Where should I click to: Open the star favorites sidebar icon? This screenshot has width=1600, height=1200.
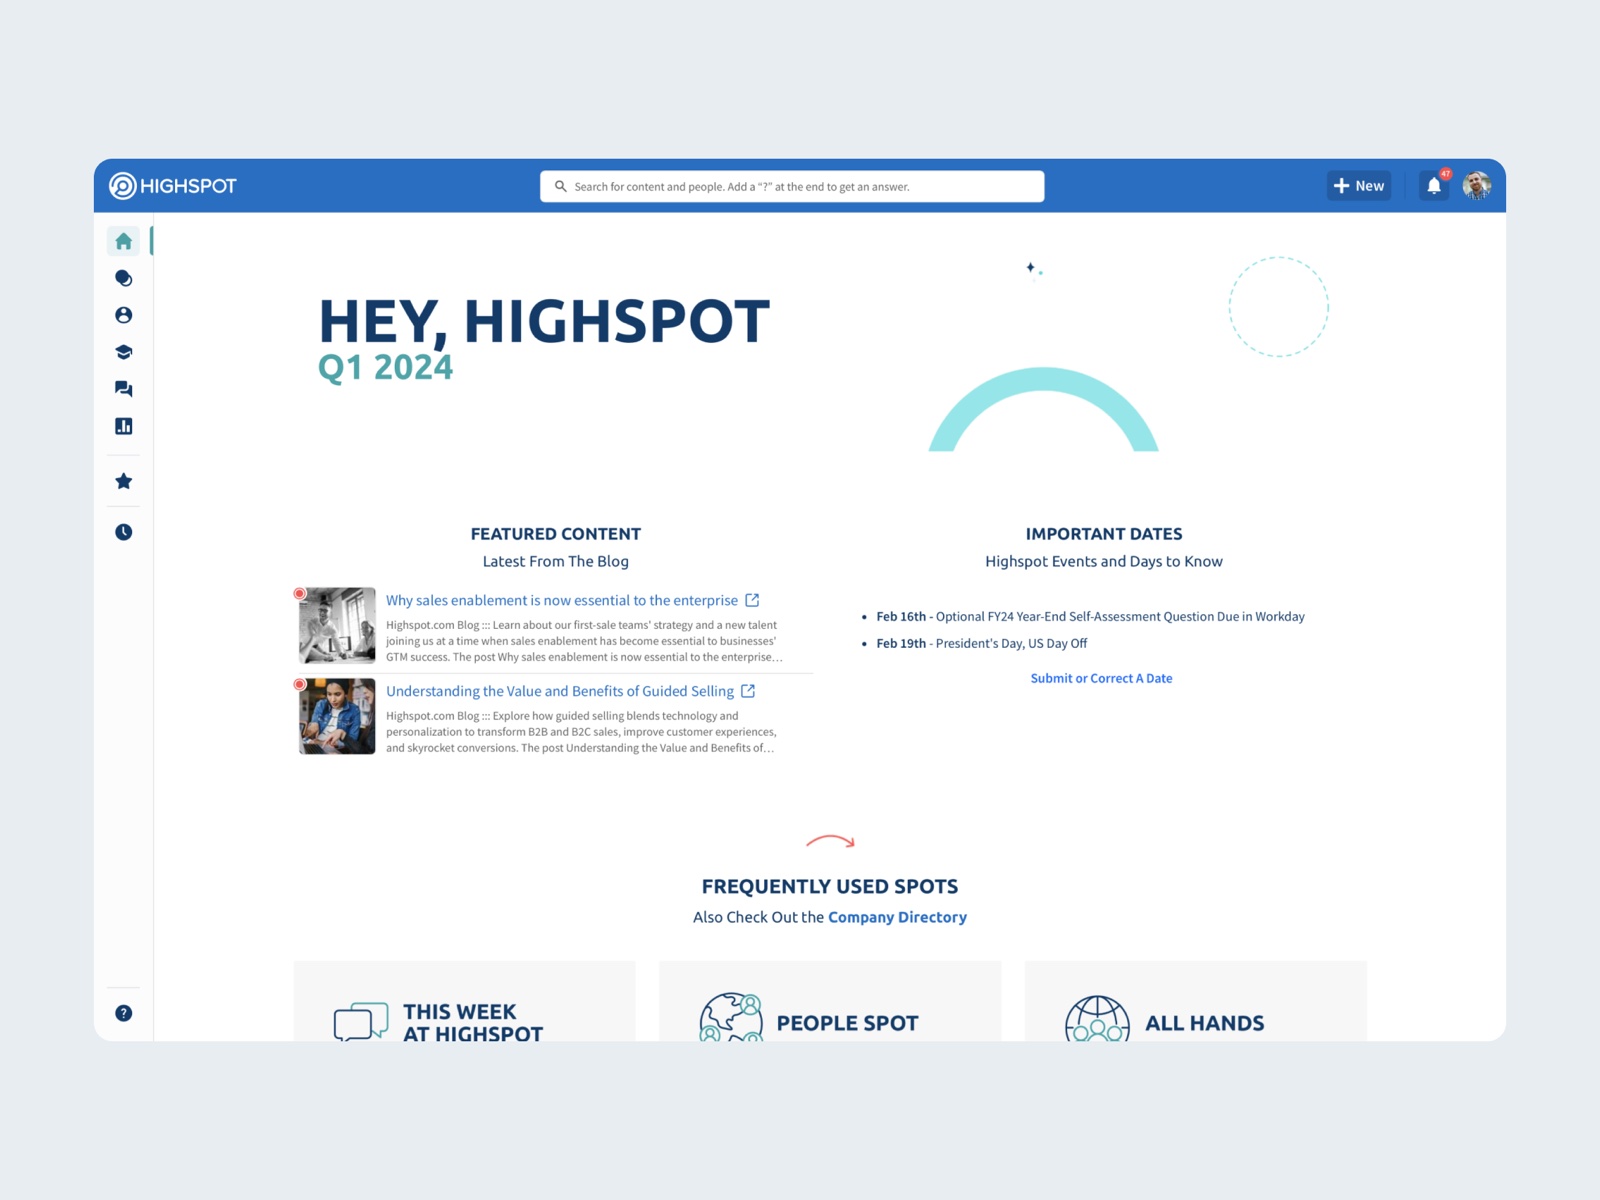click(124, 481)
